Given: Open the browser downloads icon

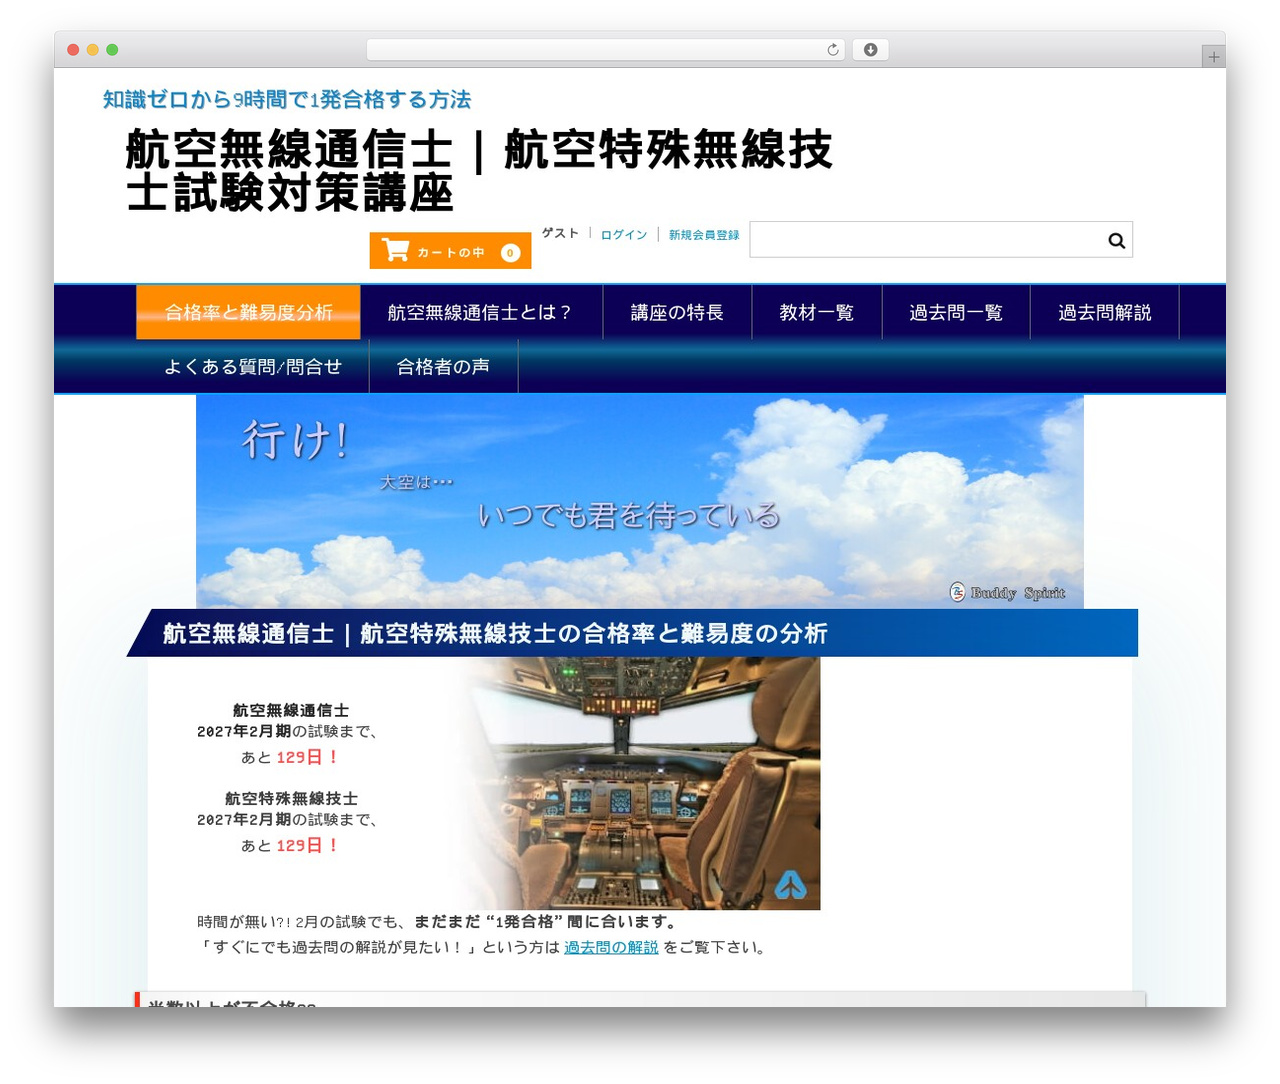Looking at the screenshot, I should point(870,50).
